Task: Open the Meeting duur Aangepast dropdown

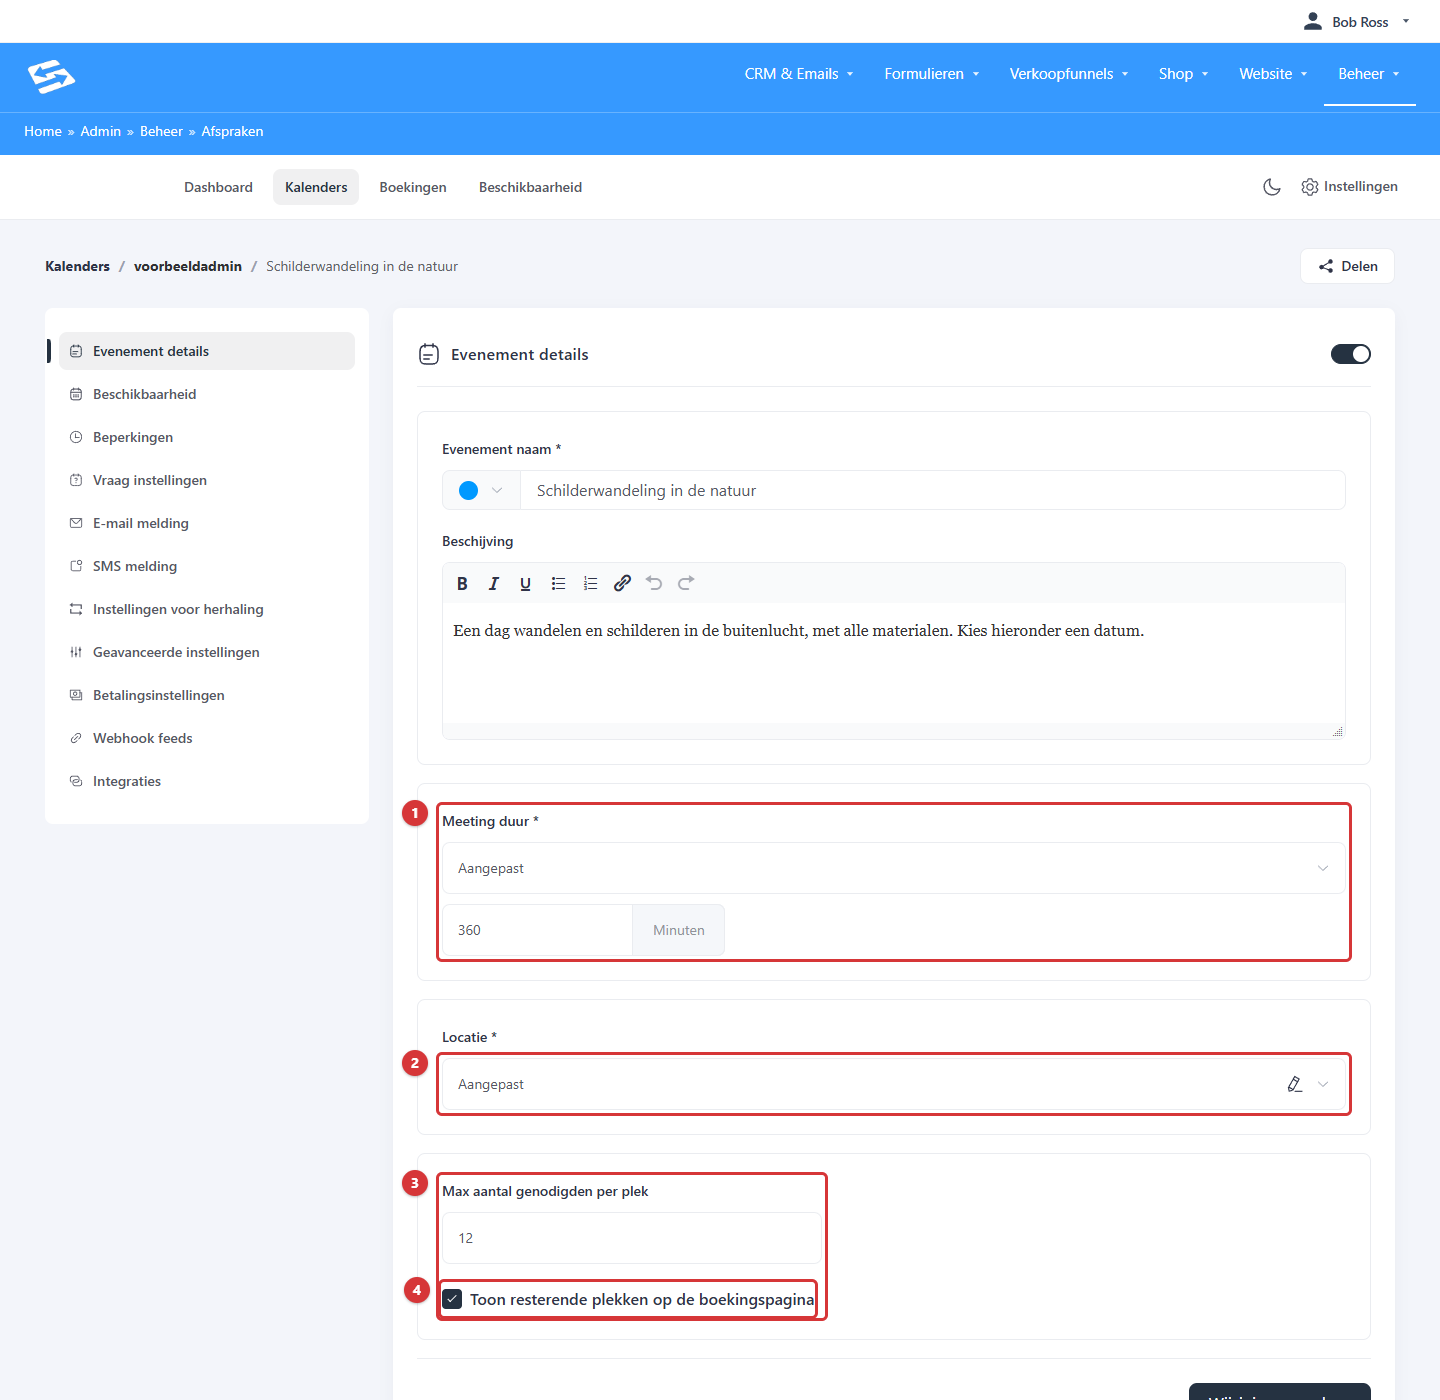Action: tap(893, 868)
